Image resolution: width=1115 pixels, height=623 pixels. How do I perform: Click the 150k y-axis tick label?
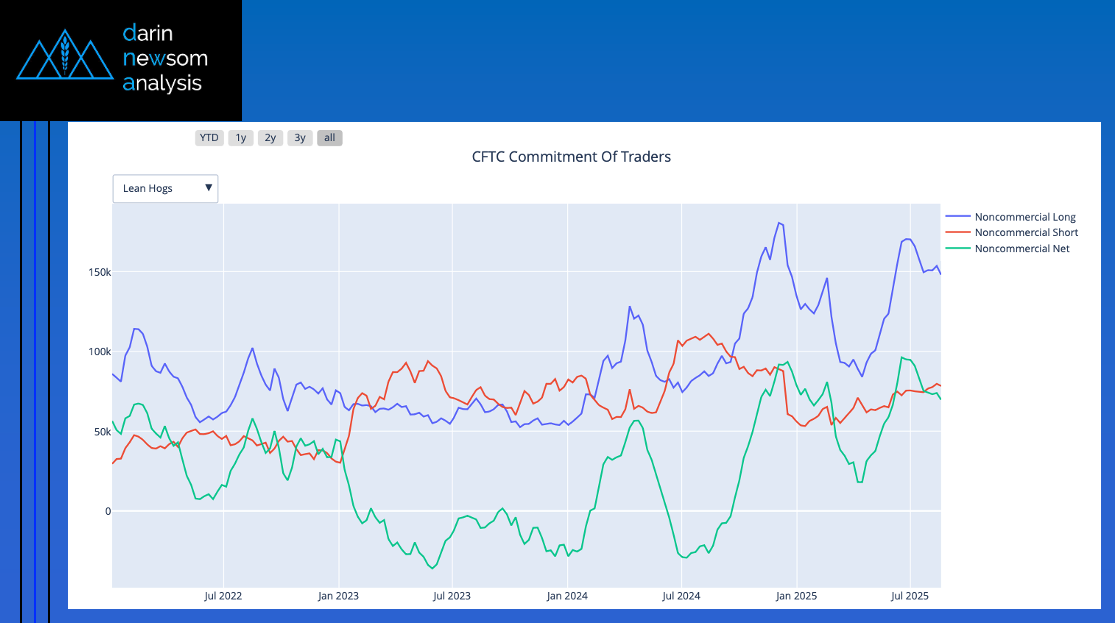[x=96, y=272]
